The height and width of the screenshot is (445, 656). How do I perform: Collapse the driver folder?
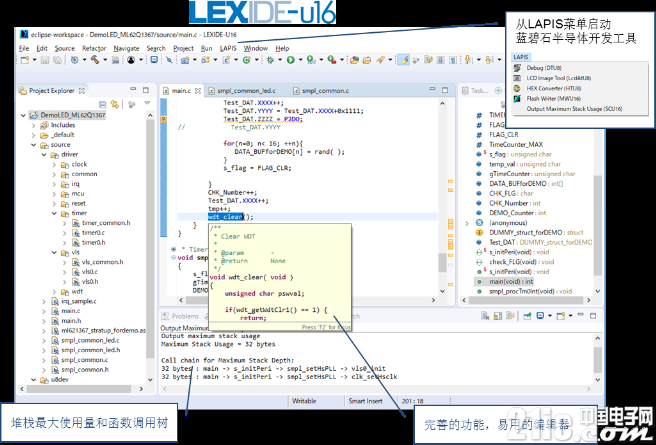44,155
